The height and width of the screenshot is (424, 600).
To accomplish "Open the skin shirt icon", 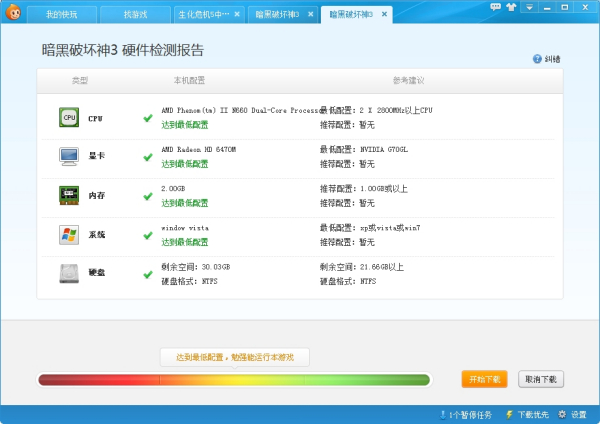I will tap(511, 7).
